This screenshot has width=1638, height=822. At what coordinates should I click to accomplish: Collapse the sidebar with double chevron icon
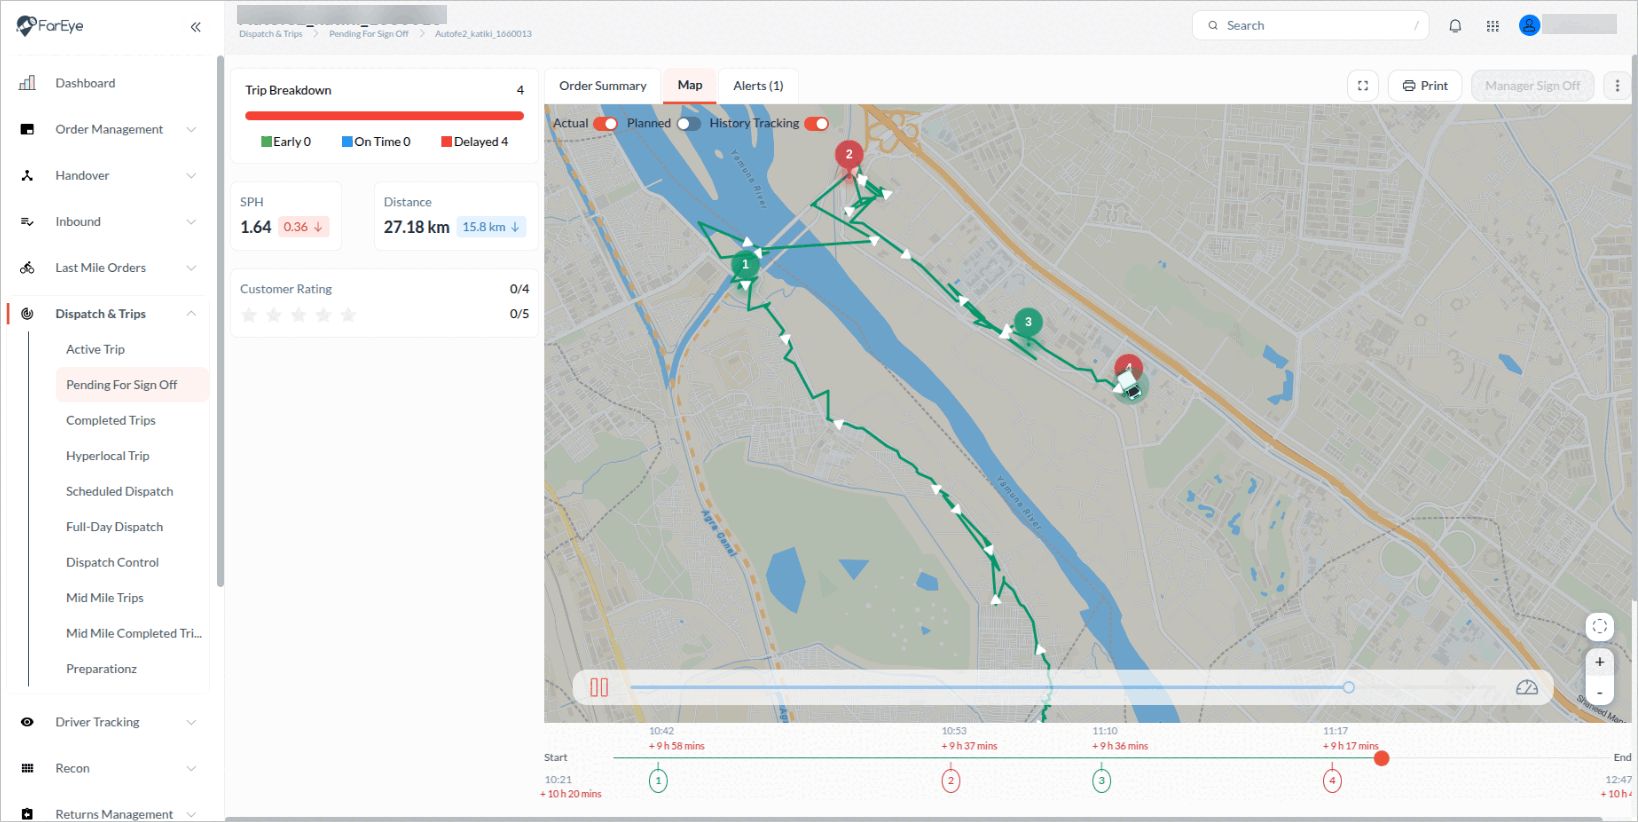click(195, 27)
